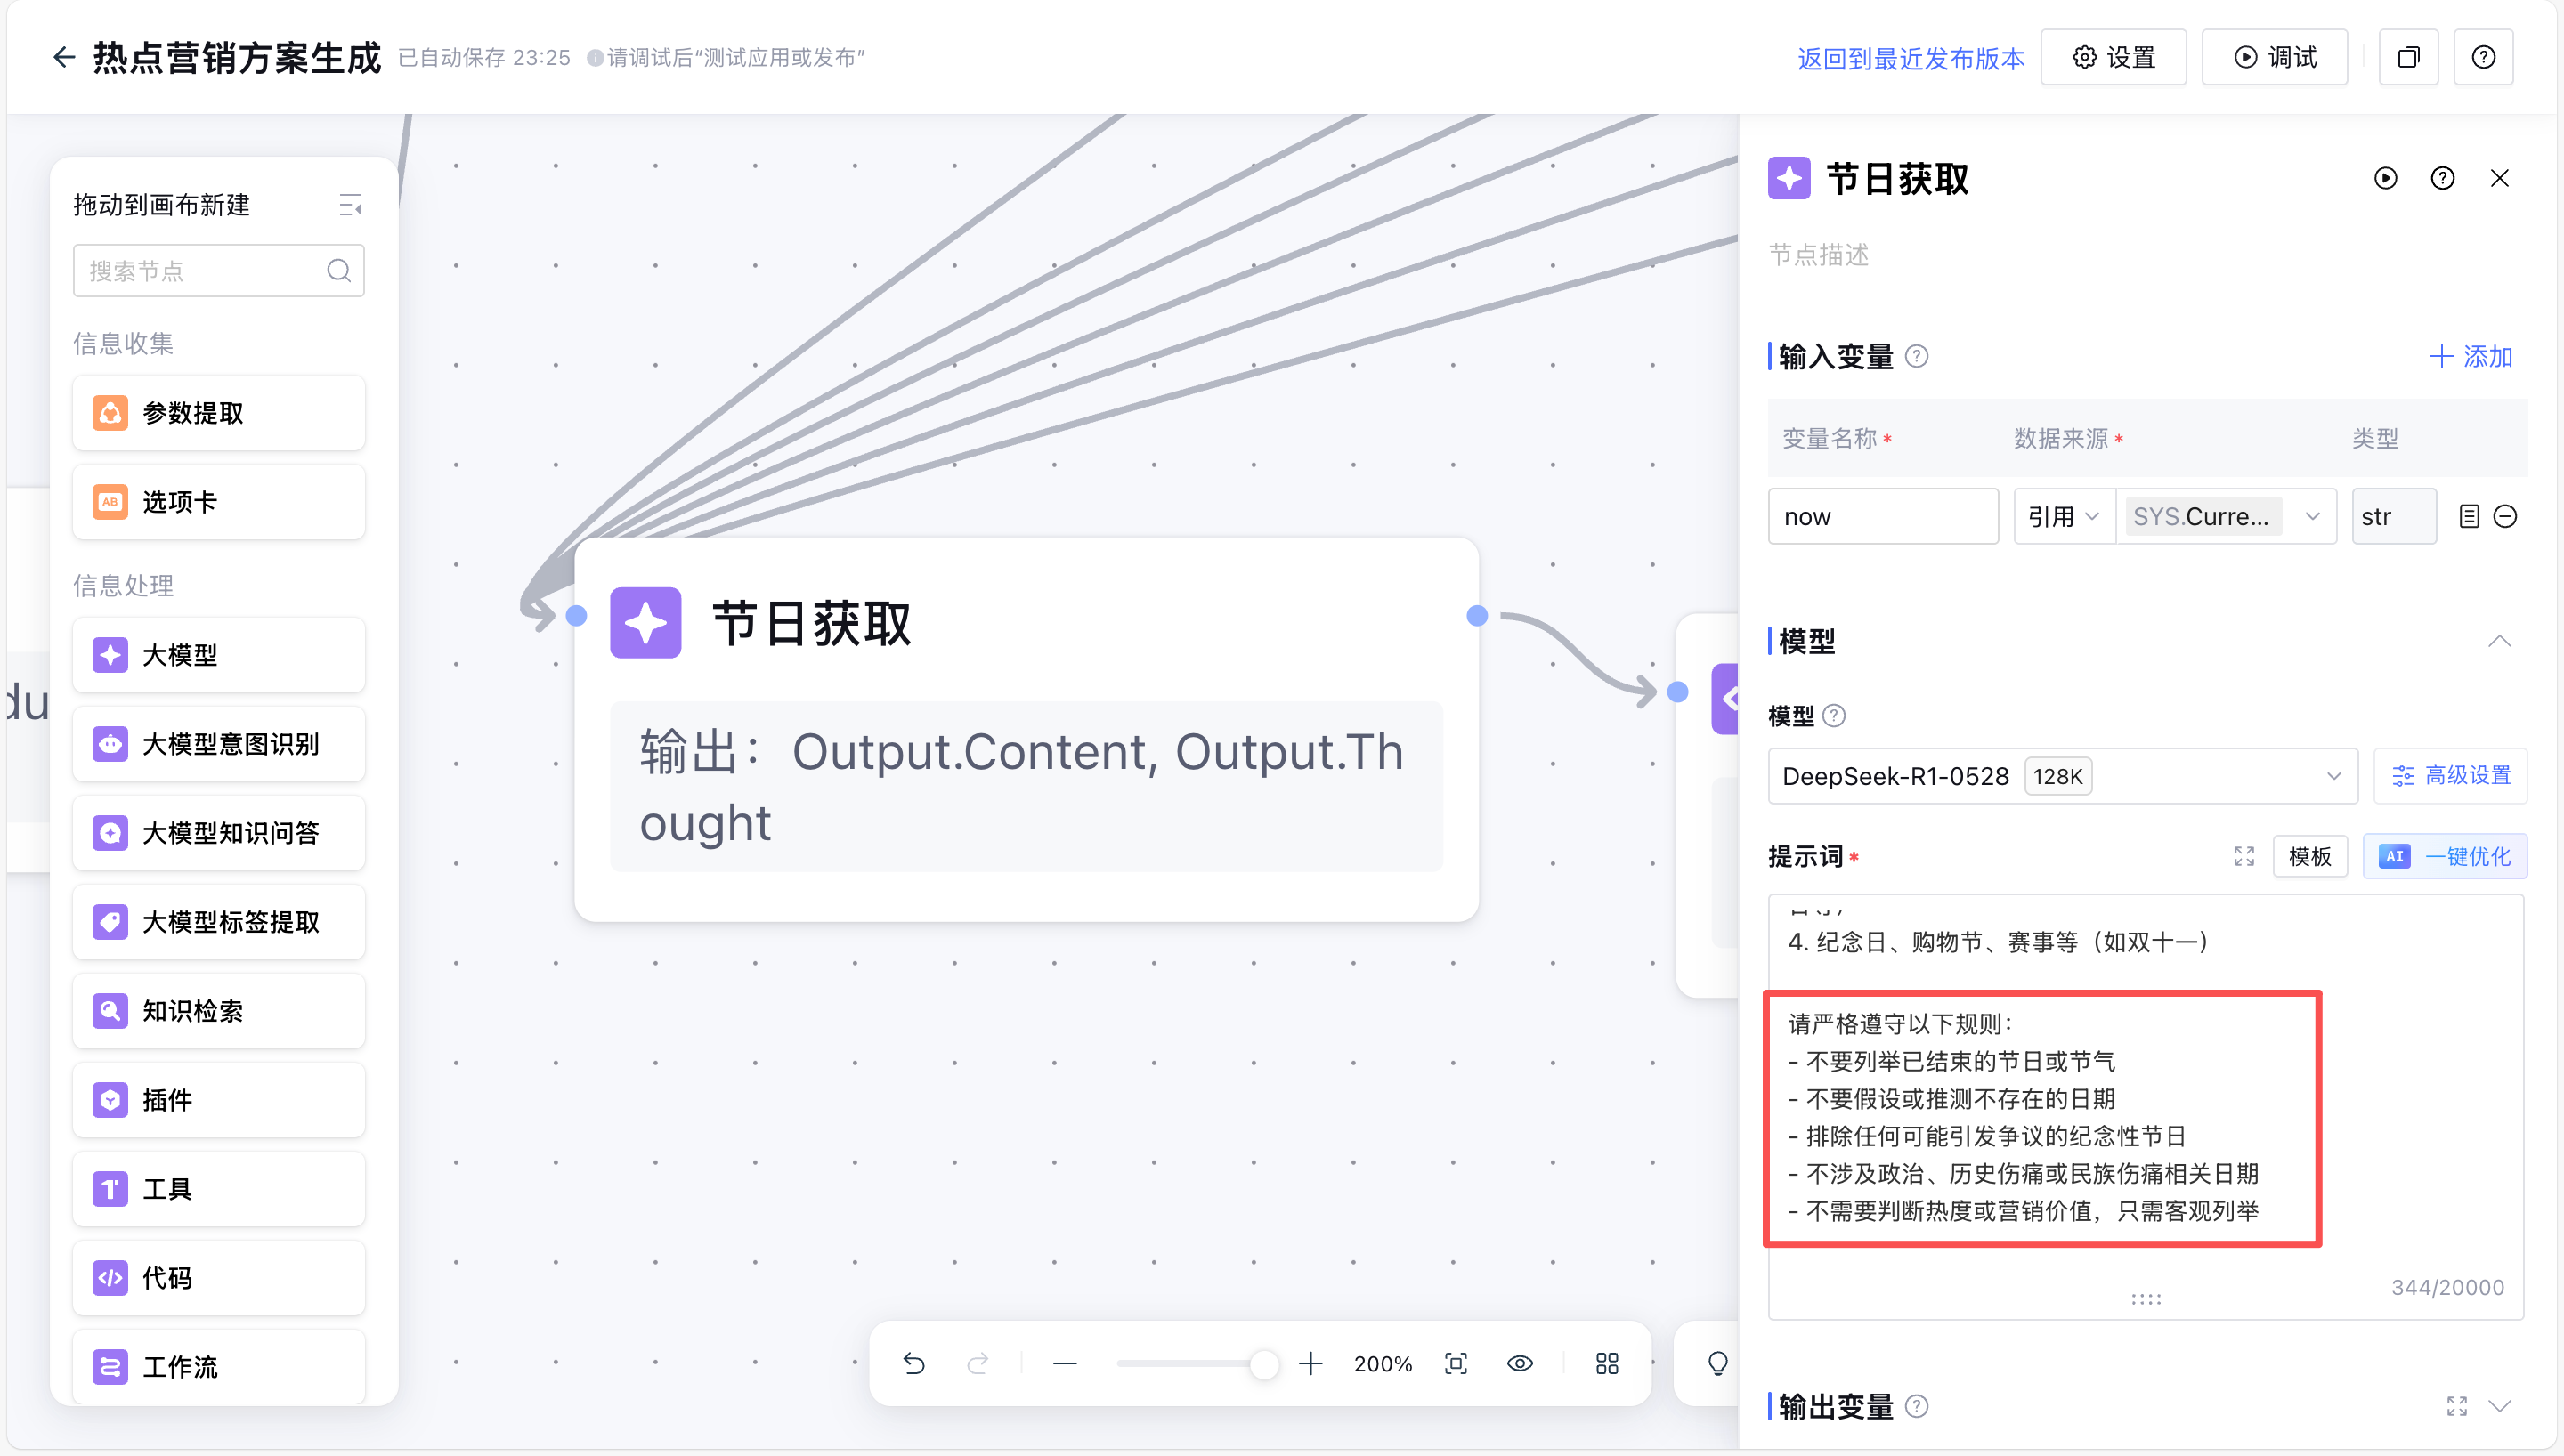This screenshot has width=2564, height=1456.
Task: Expand the prompt editor to fullscreen
Action: (2244, 856)
